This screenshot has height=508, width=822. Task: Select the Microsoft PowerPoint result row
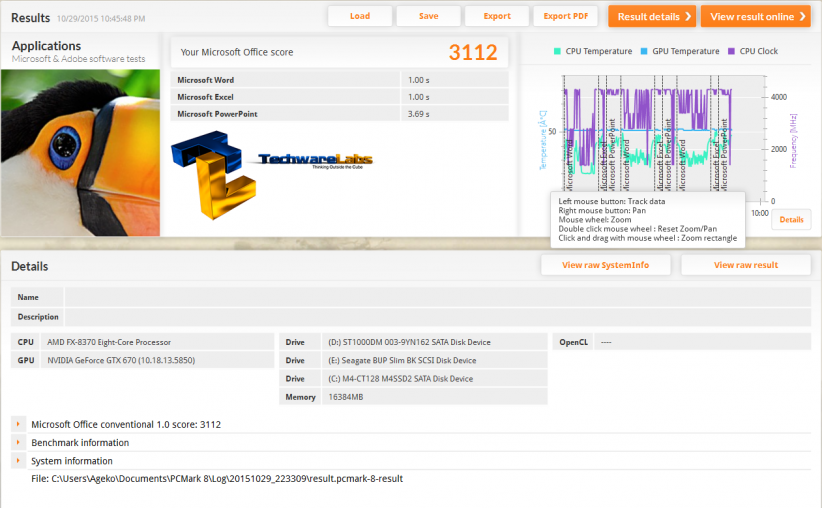pyautogui.click(x=339, y=114)
